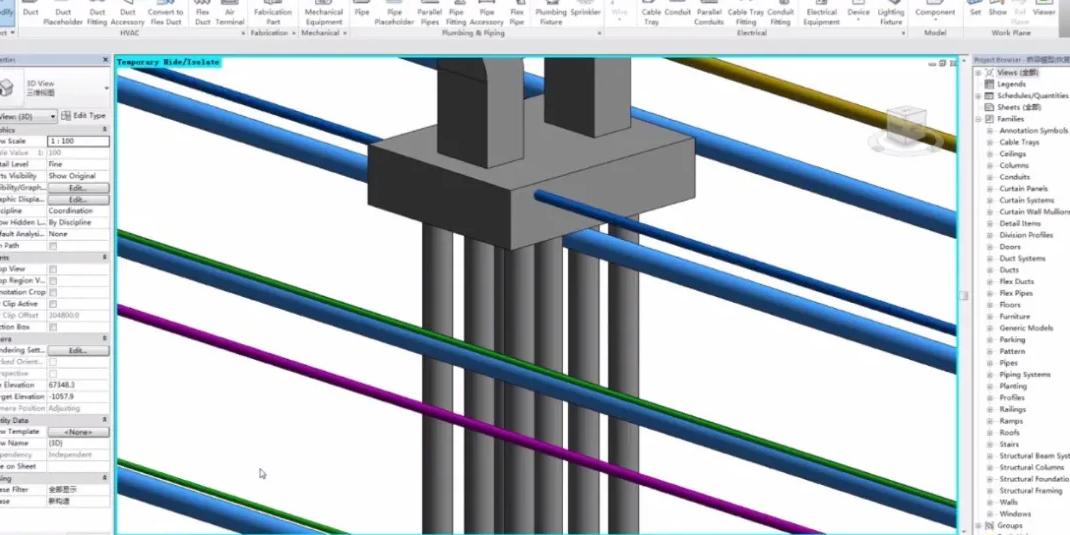This screenshot has width=1070, height=535.
Task: Click Edit for Visibility/Graphics Overrides
Action: point(78,188)
